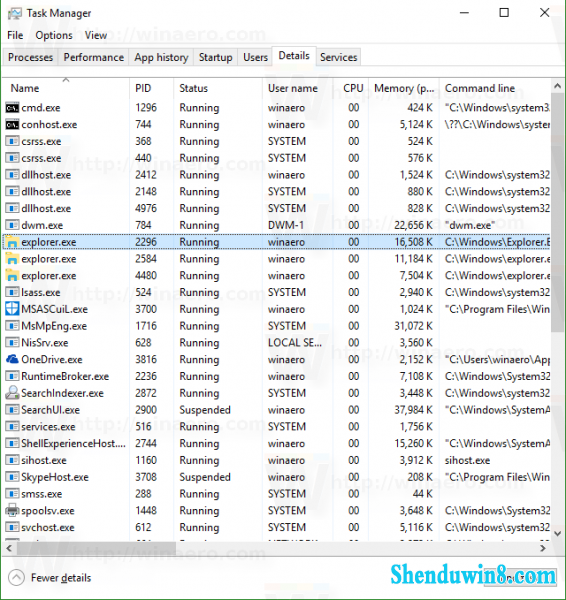Image resolution: width=566 pixels, height=600 pixels.
Task: Click folder icon of explorer.exe PID 4480
Action: click(12, 276)
